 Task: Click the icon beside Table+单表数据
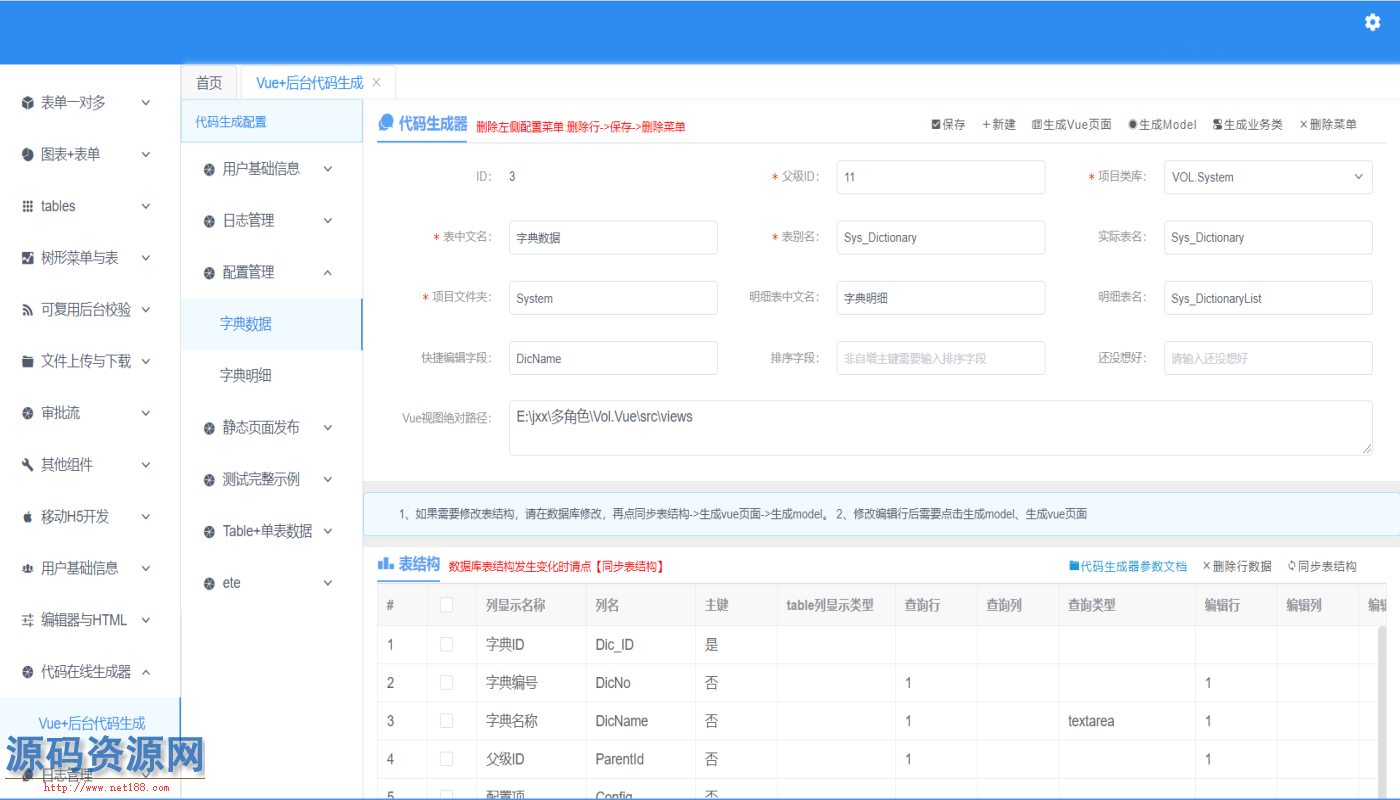click(209, 531)
